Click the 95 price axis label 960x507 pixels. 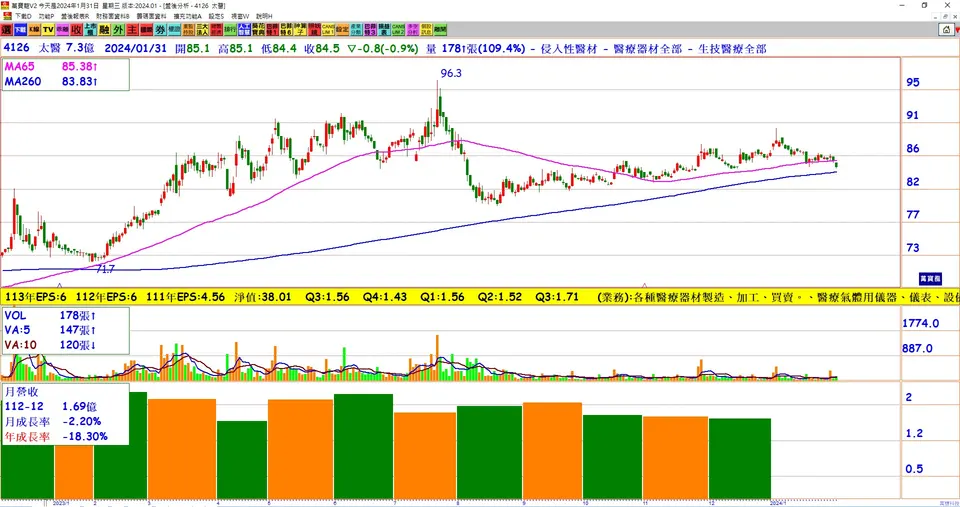(x=913, y=82)
